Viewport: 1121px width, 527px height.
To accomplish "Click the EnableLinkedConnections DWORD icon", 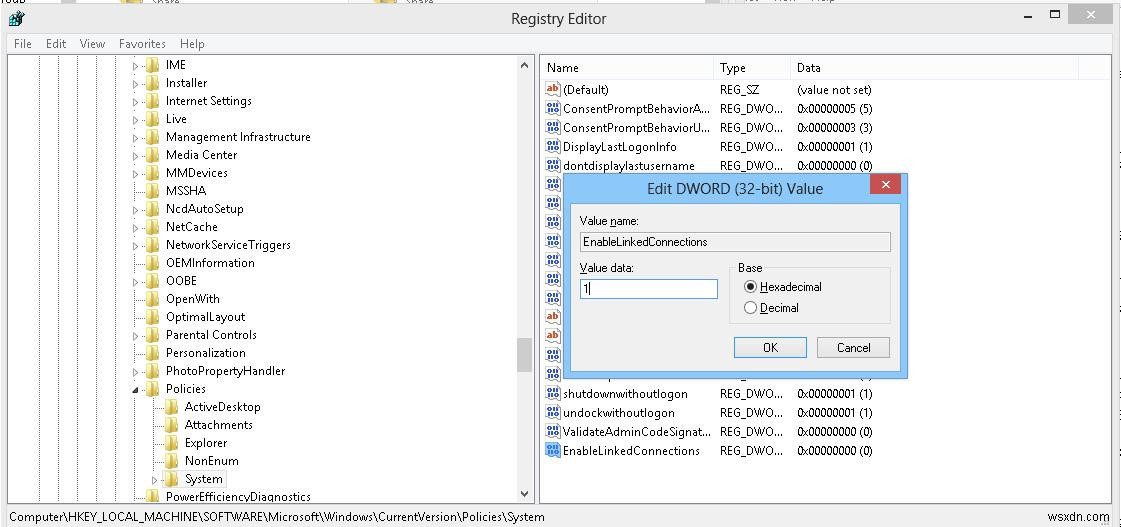I will 553,450.
